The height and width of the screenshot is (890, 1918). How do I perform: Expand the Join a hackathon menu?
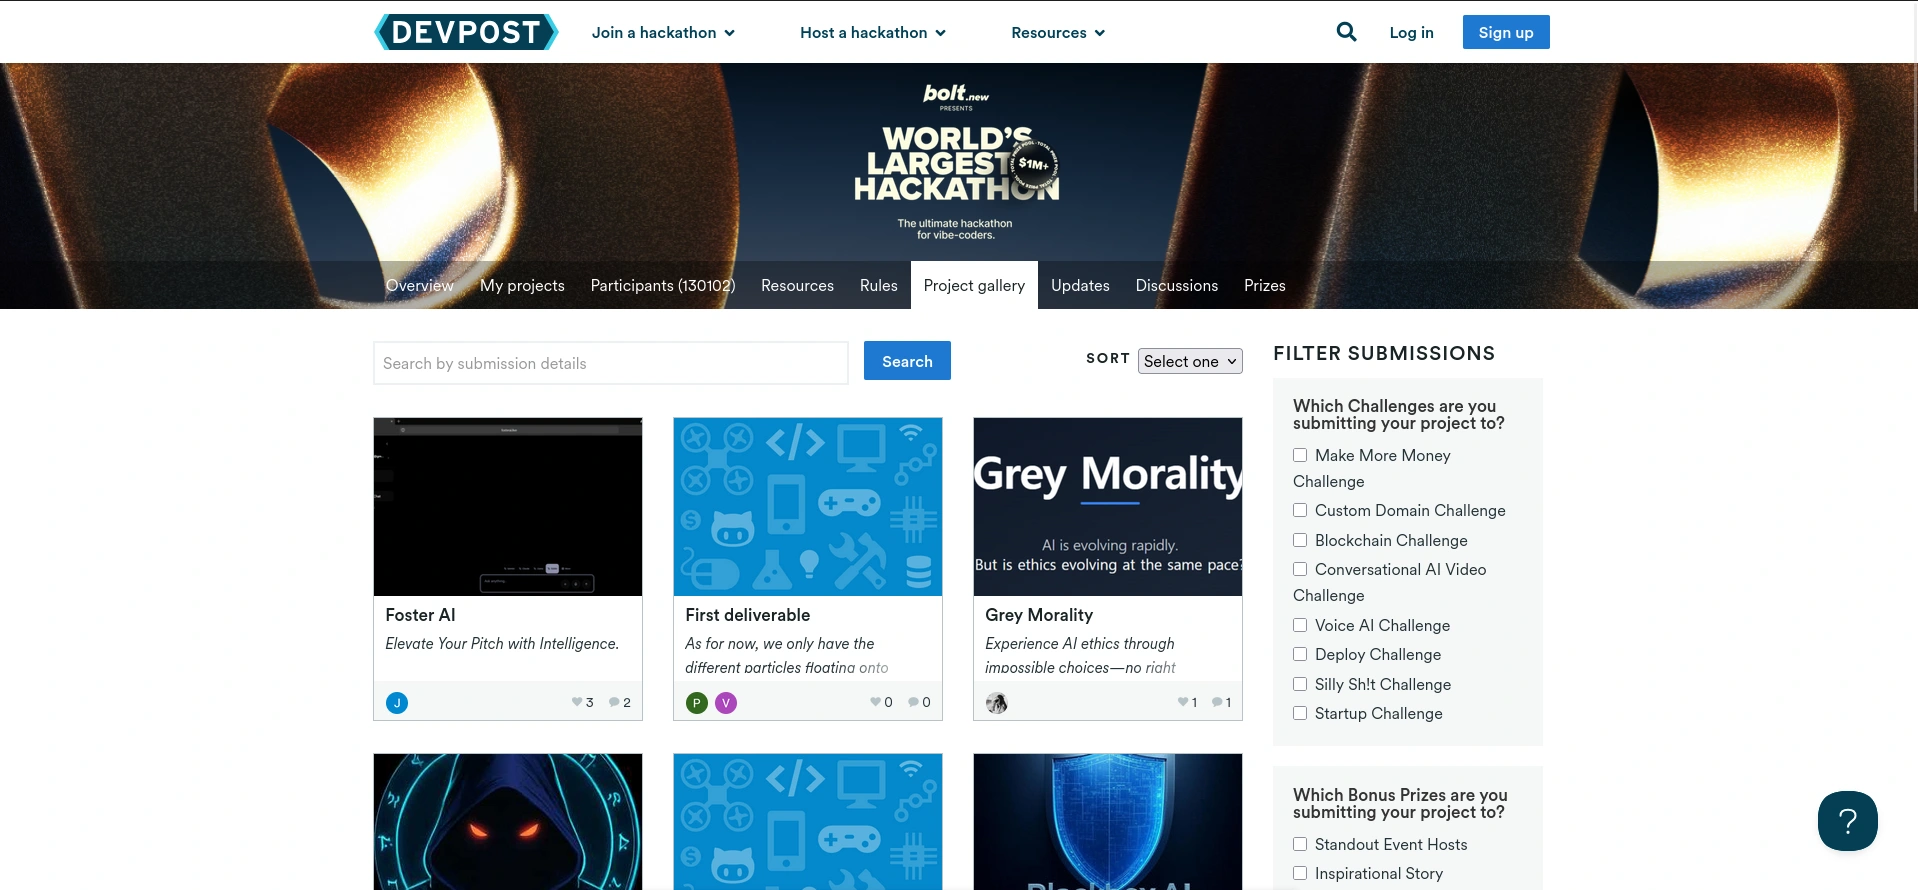(663, 32)
